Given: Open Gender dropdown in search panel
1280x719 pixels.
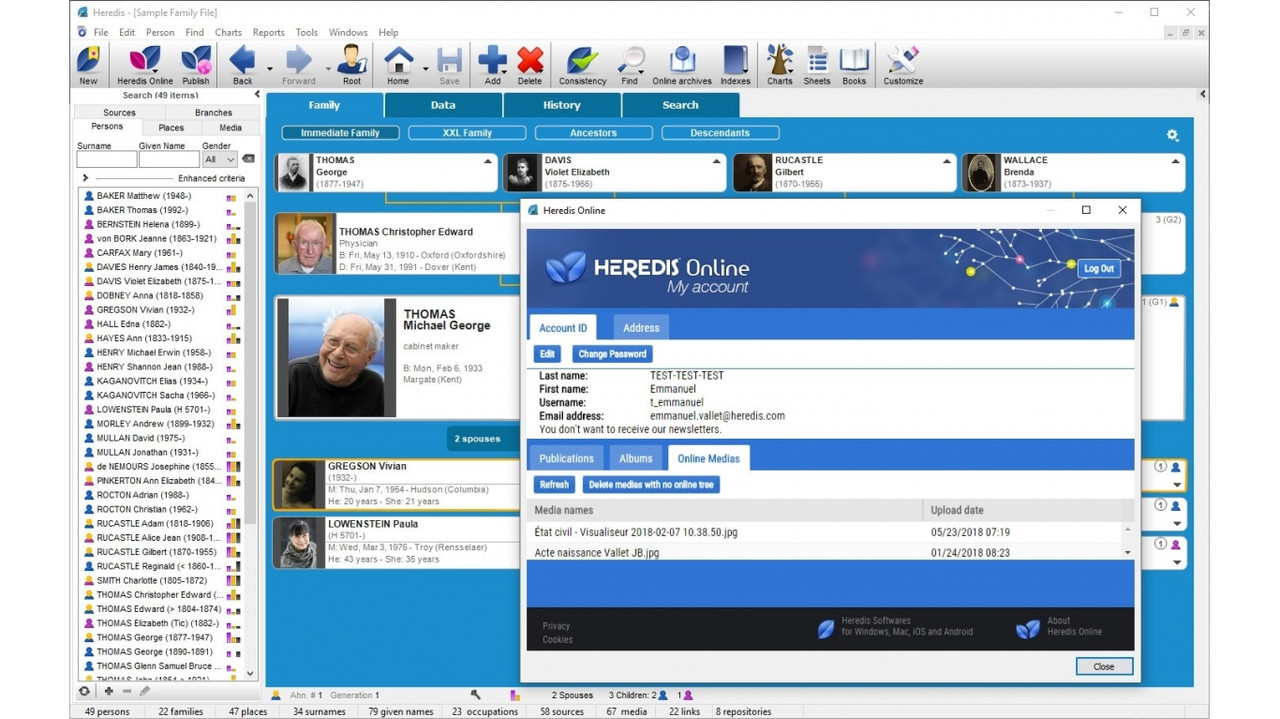Looking at the screenshot, I should [219, 159].
